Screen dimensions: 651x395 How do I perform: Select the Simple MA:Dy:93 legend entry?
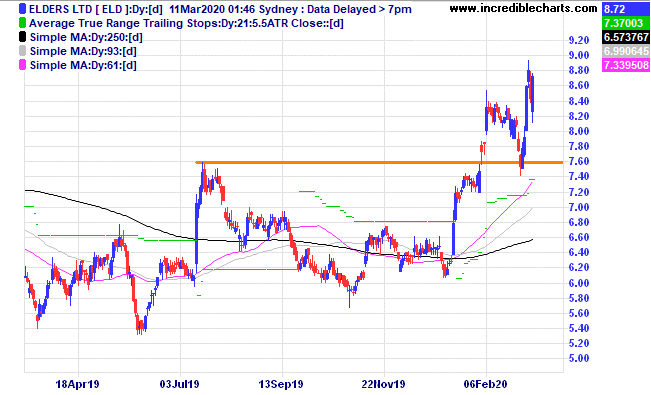pos(83,51)
